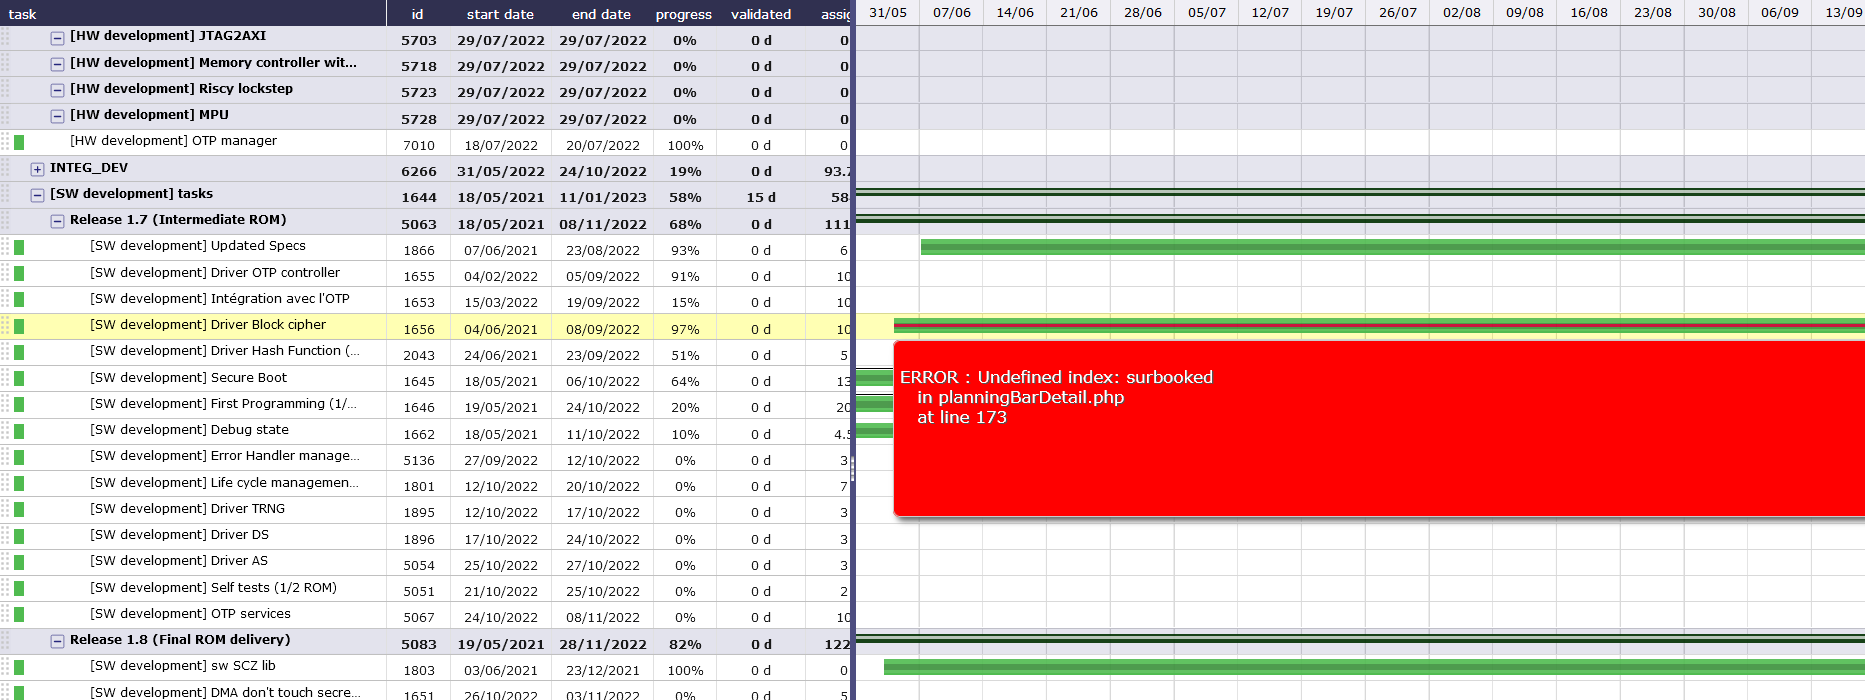Click drag grip on Debug state row

(5, 431)
